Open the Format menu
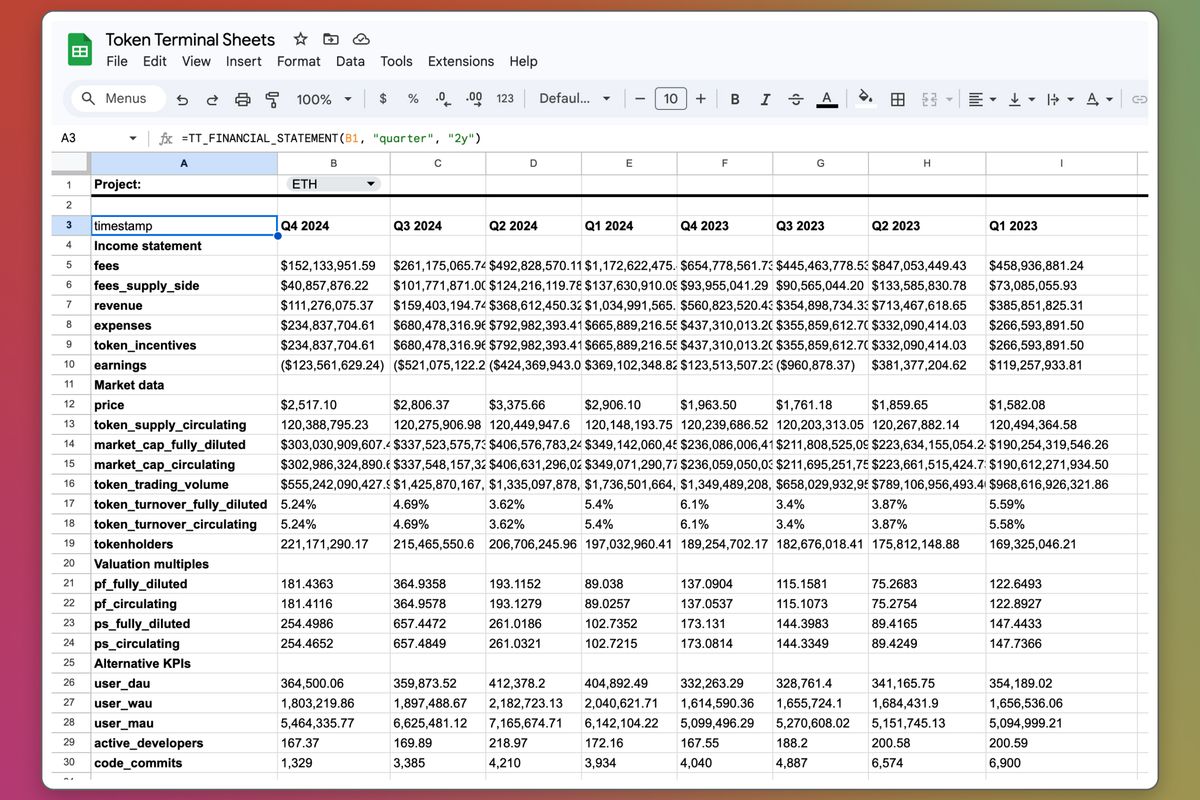 pos(299,61)
